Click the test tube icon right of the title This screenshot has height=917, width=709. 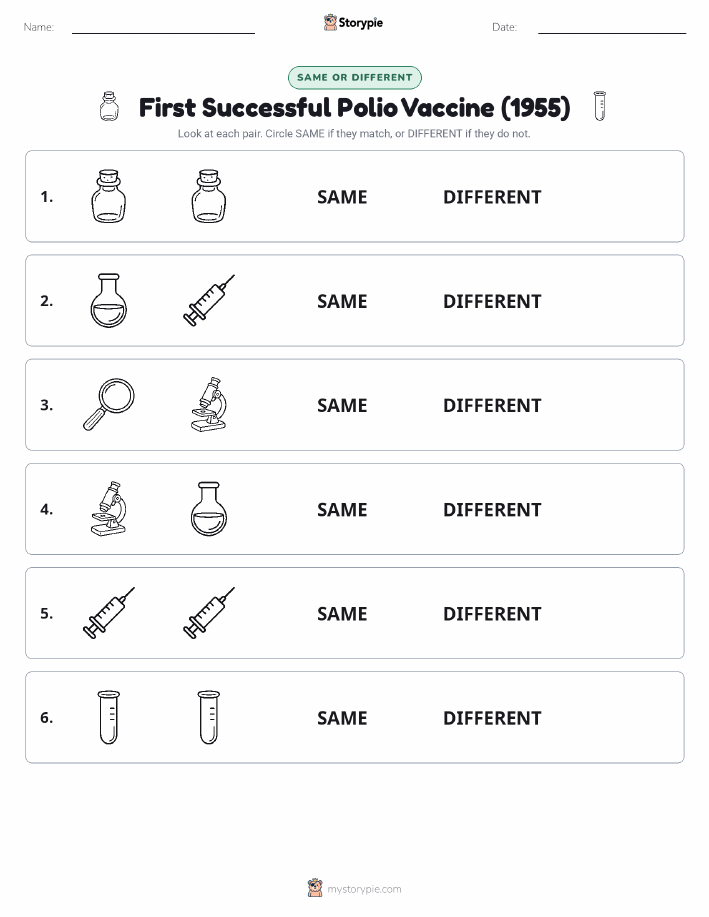pyautogui.click(x=600, y=106)
